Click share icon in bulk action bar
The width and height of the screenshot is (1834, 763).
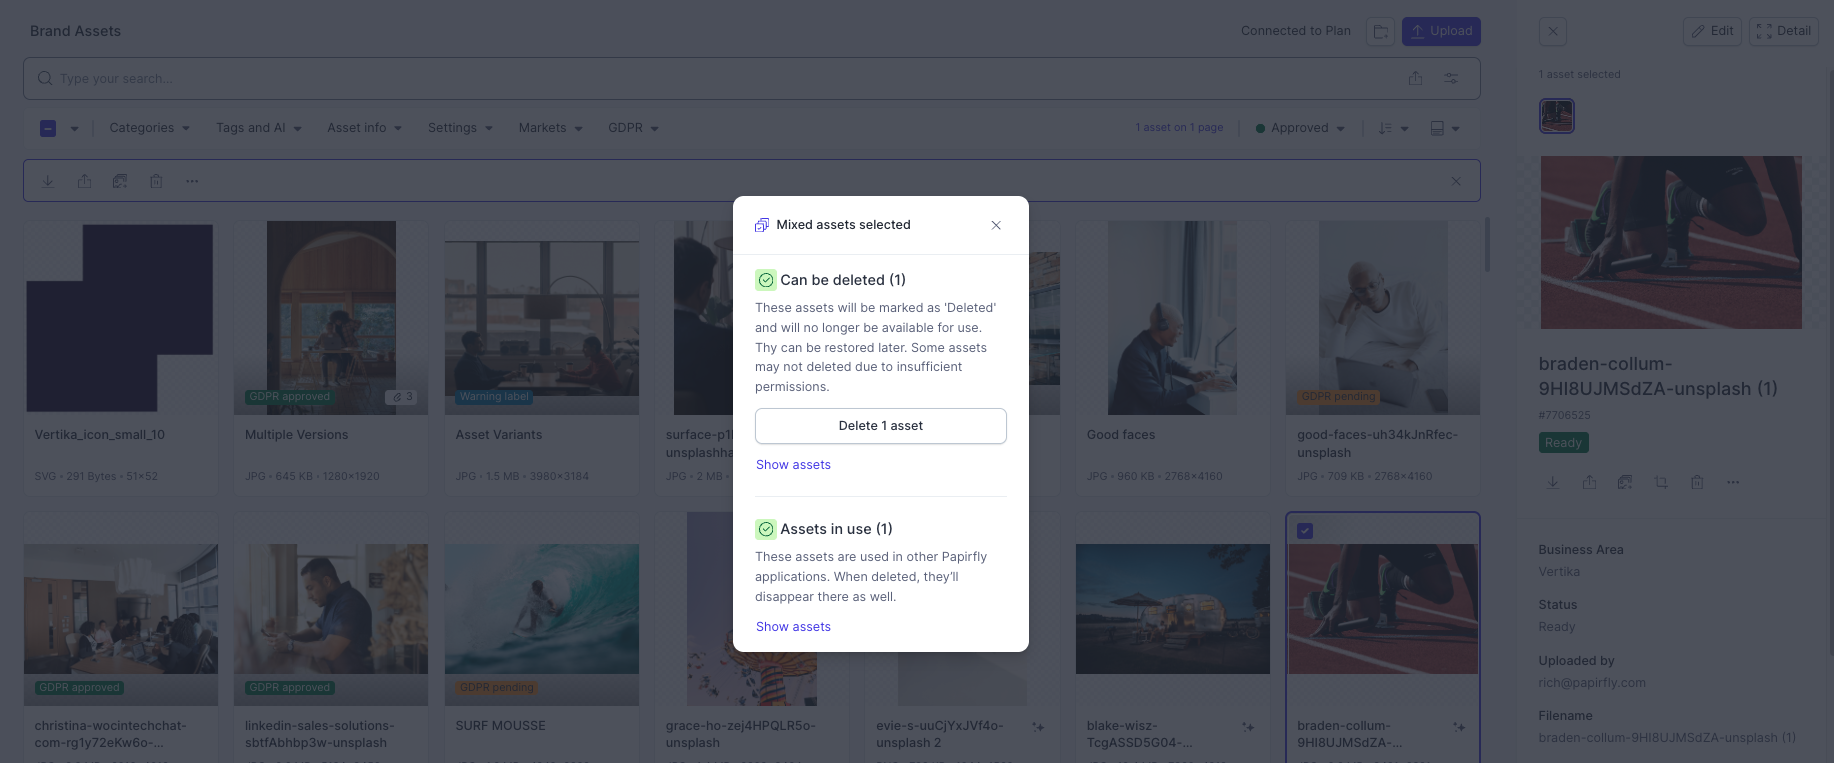84,181
